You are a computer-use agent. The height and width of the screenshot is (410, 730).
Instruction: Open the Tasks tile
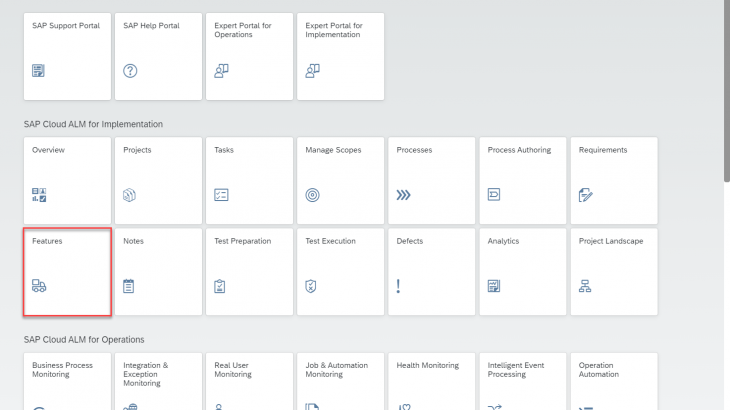tap(249, 180)
